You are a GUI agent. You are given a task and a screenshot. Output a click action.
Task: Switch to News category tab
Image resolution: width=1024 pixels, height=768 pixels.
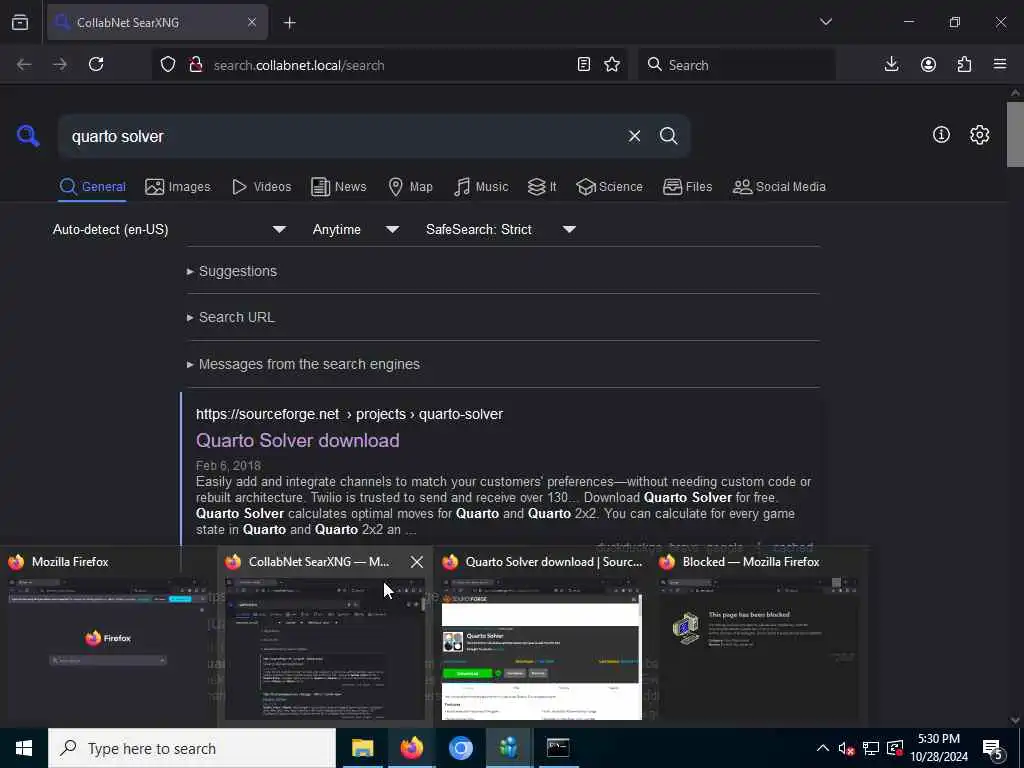click(x=338, y=187)
